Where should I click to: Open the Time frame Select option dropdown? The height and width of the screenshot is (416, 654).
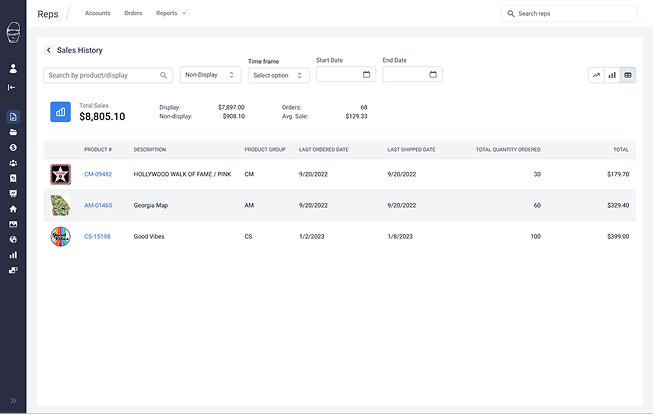pyautogui.click(x=279, y=76)
